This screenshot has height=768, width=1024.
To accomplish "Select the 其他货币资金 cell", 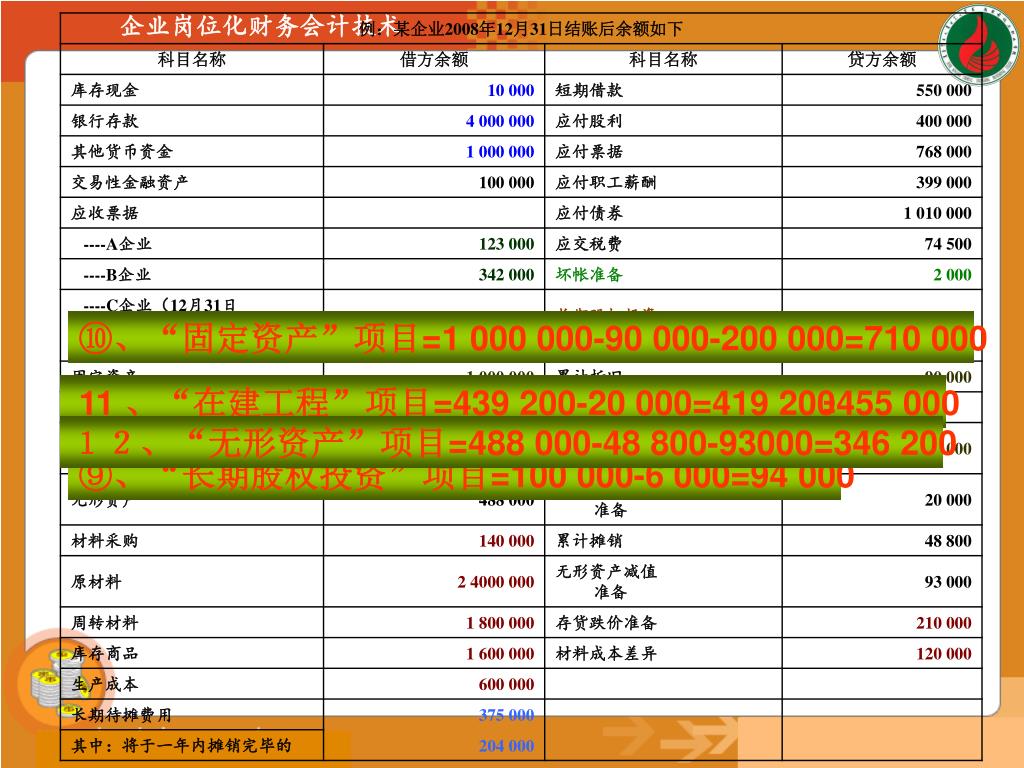I will (122, 152).
